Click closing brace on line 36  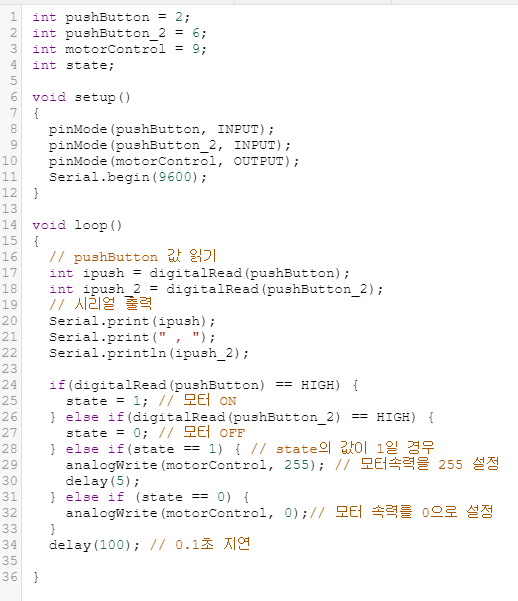pos(36,577)
